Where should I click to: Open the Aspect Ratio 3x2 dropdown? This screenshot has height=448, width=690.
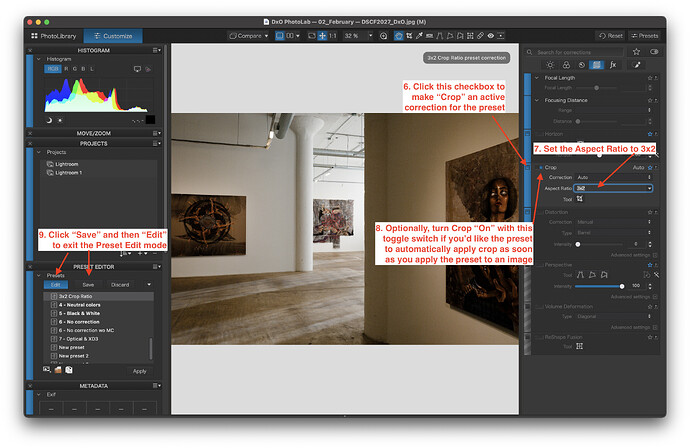tap(613, 188)
